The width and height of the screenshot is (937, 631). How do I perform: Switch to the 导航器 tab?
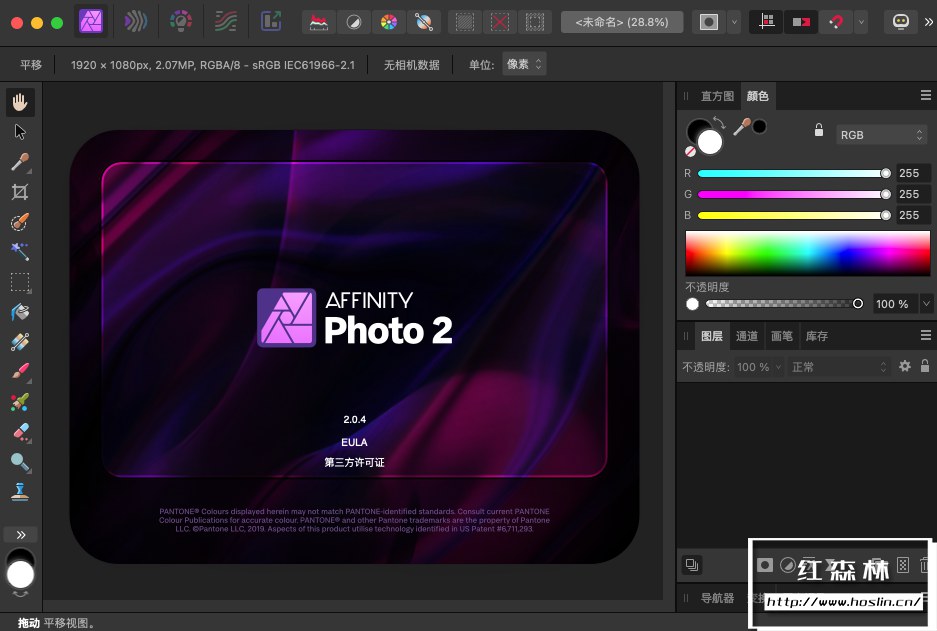(717, 598)
